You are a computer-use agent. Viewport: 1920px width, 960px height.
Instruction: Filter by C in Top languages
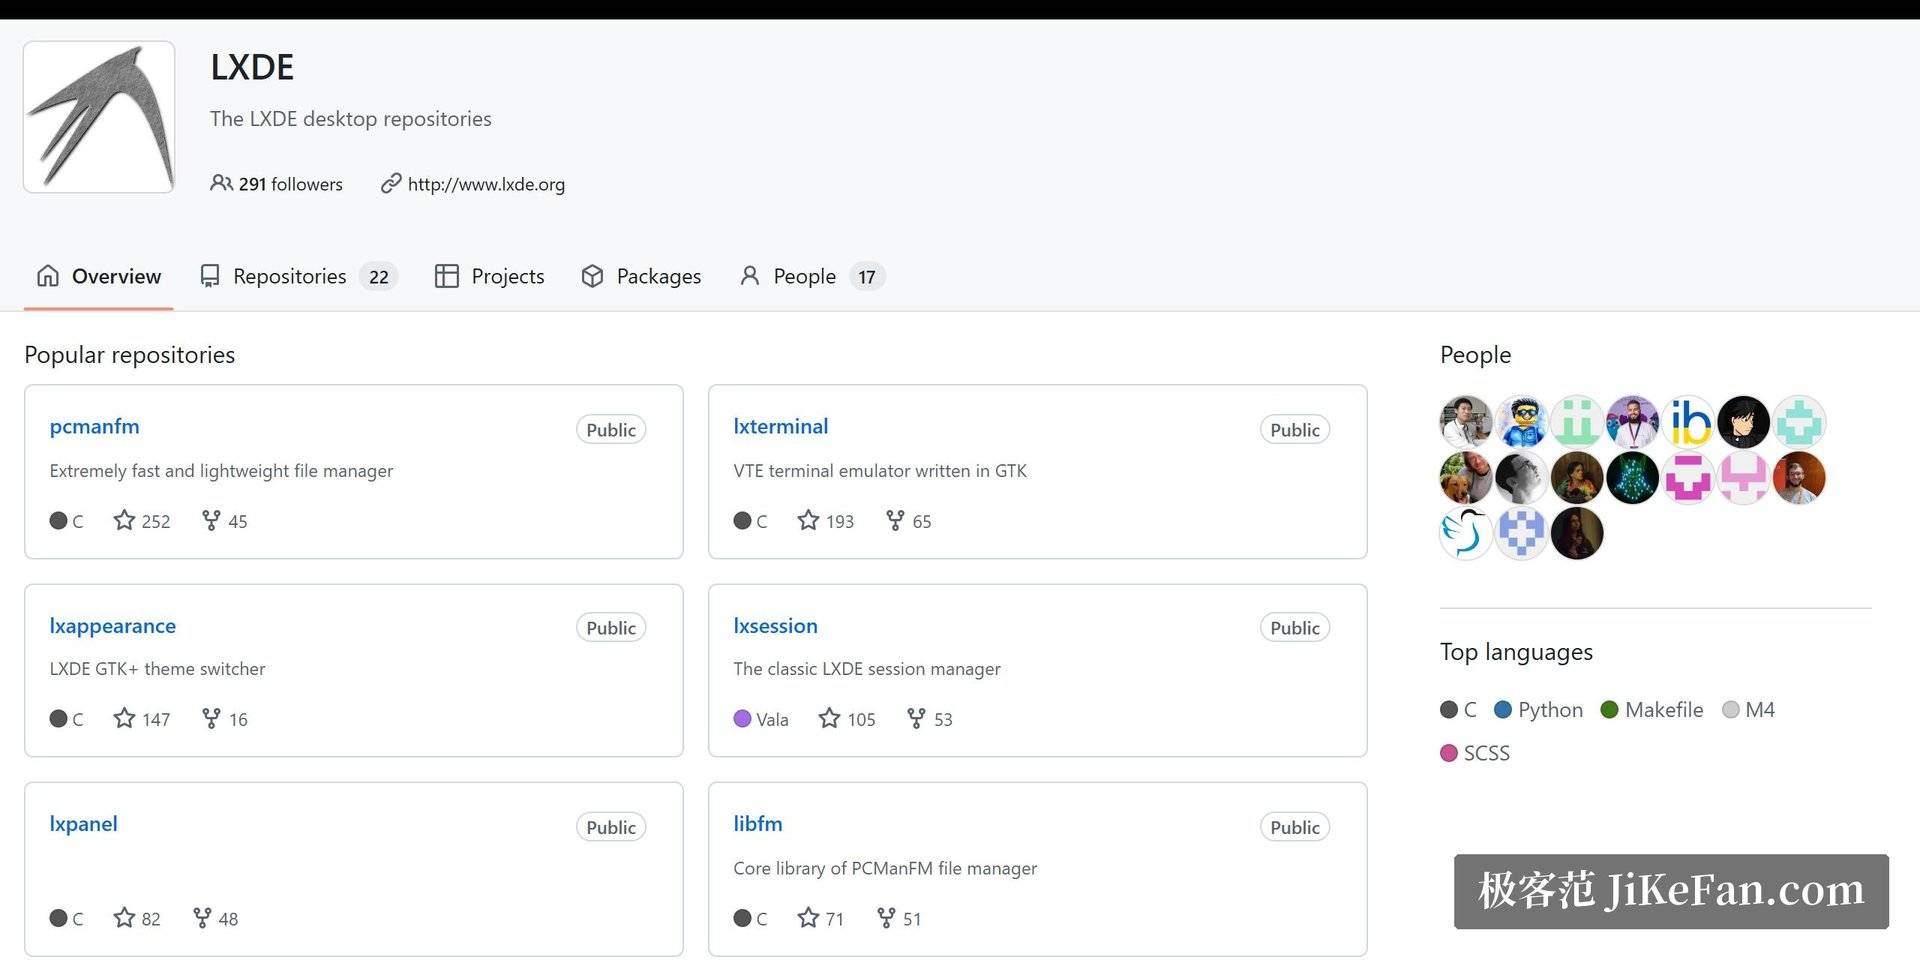point(1459,710)
